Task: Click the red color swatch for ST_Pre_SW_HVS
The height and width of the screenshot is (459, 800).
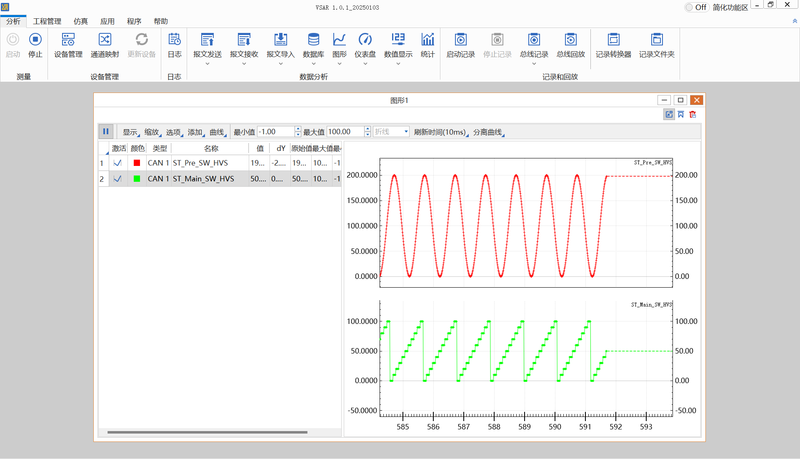Action: (137, 163)
